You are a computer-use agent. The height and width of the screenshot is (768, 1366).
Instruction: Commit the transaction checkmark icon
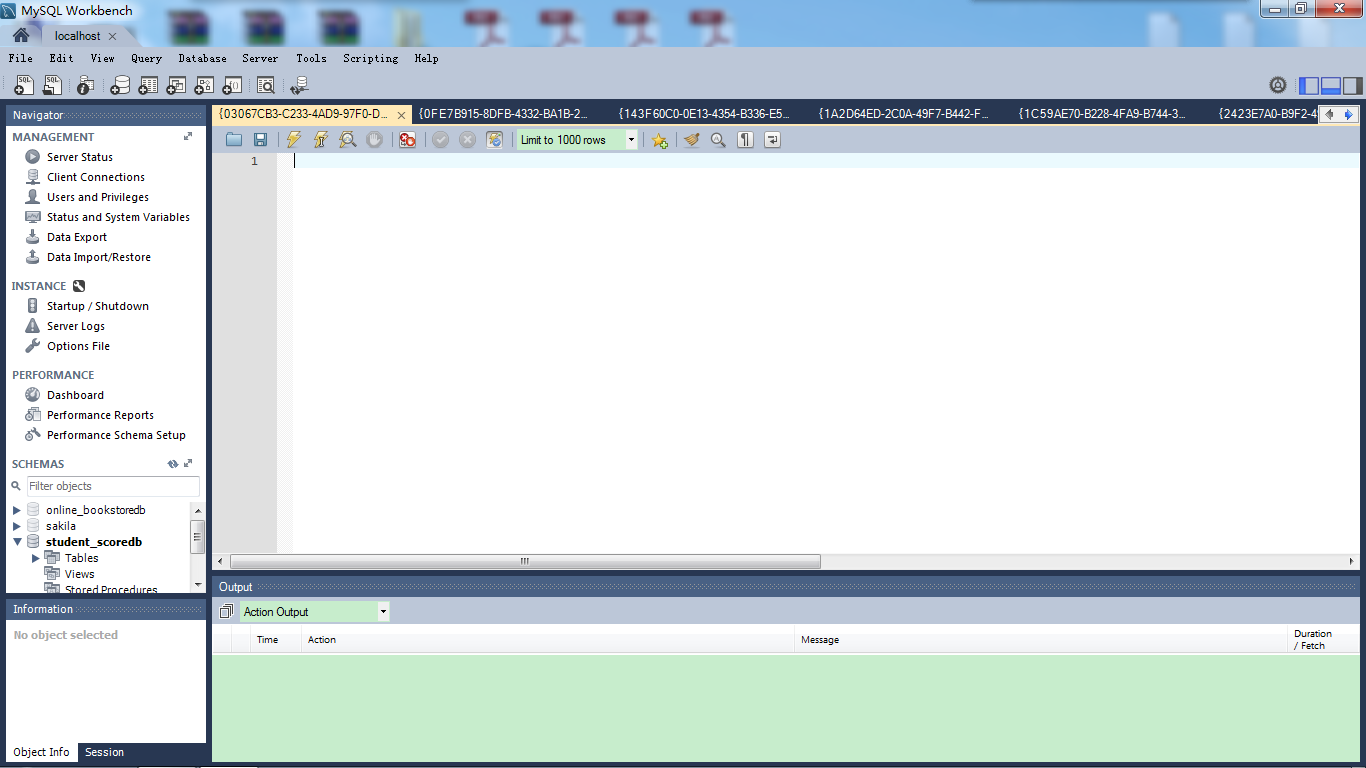click(x=440, y=140)
